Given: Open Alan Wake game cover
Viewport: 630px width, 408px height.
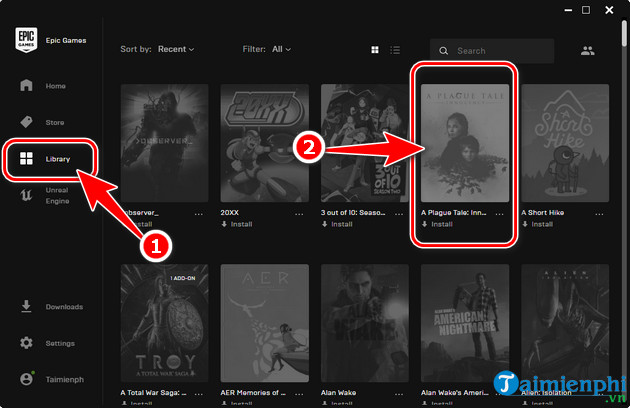Looking at the screenshot, I should coord(364,324).
